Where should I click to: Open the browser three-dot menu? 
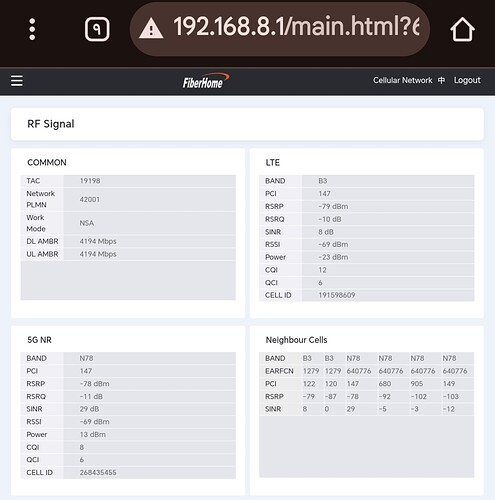point(32,29)
